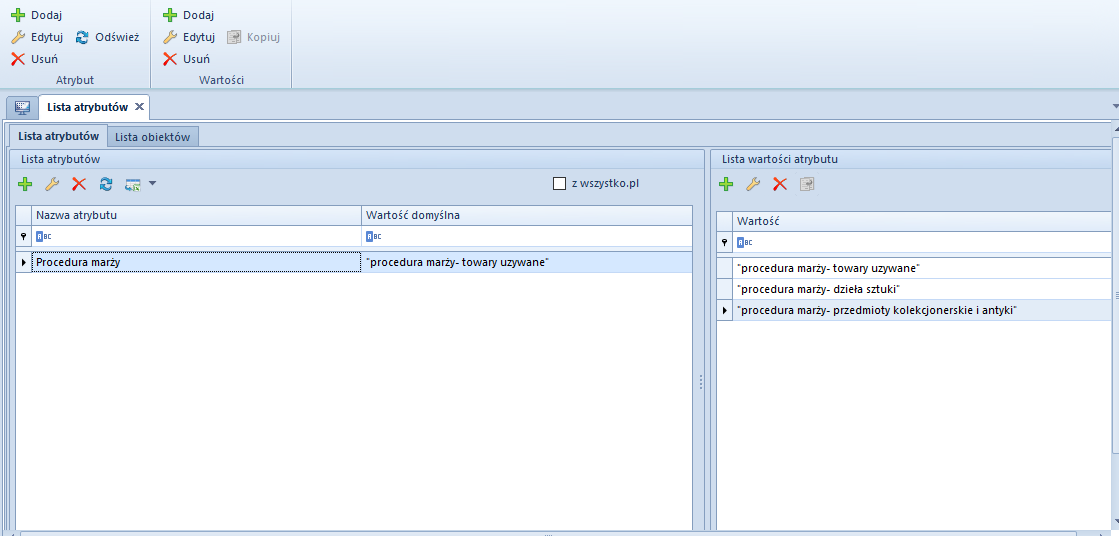The height and width of the screenshot is (536, 1119).
Task: Click default value cell "procedura marży- towary uzywane"
Action: click(x=527, y=262)
